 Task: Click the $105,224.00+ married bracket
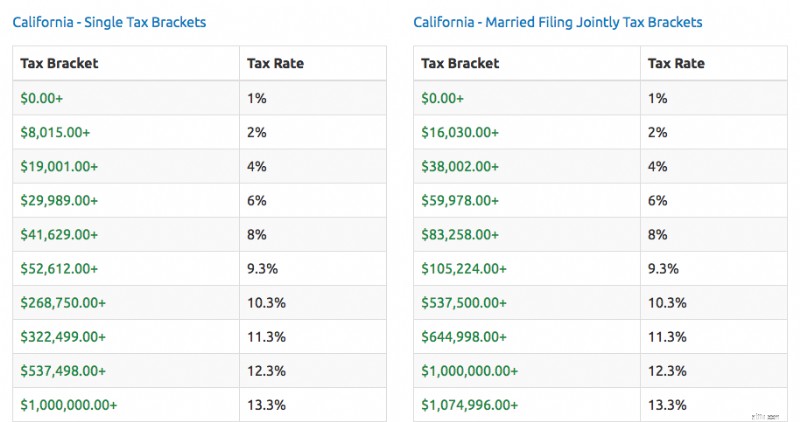pyautogui.click(x=464, y=269)
